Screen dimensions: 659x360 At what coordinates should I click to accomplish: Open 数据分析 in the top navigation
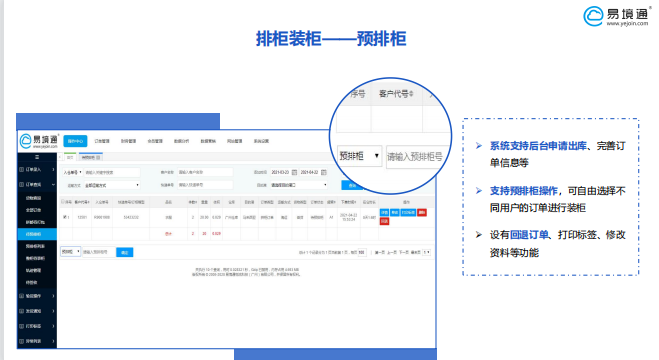tap(181, 141)
